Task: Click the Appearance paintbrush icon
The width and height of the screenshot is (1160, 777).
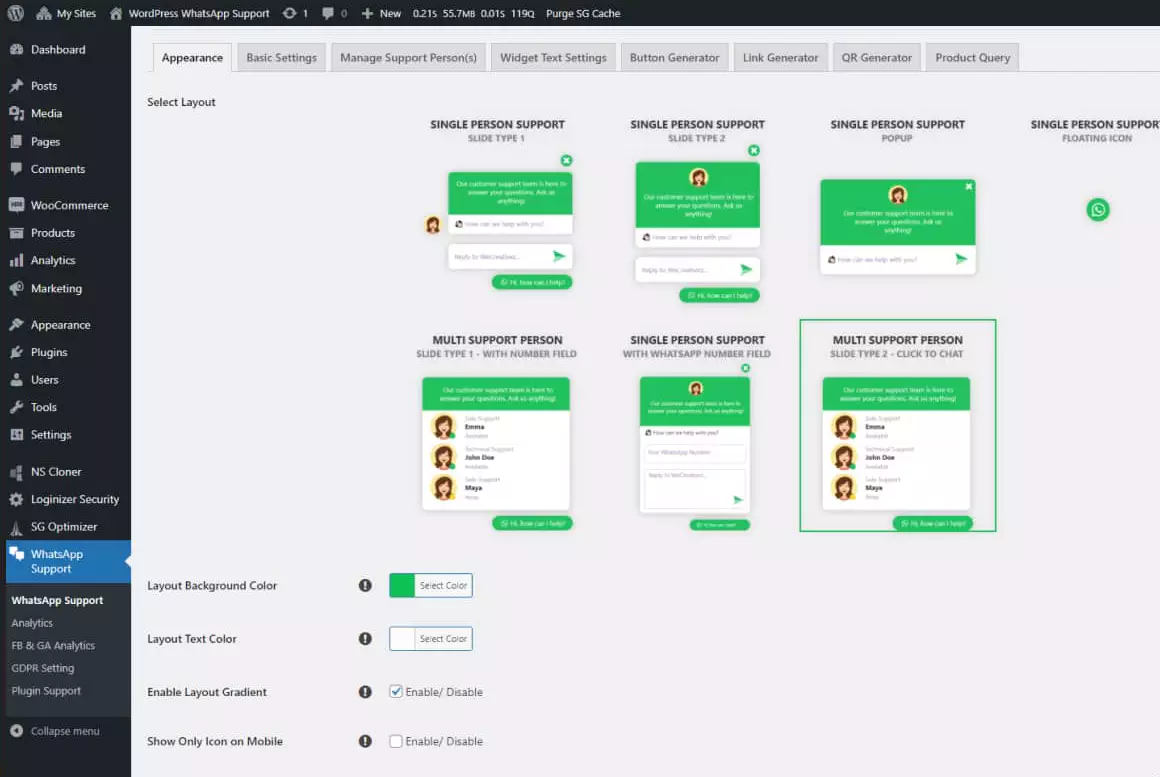Action: tap(16, 325)
